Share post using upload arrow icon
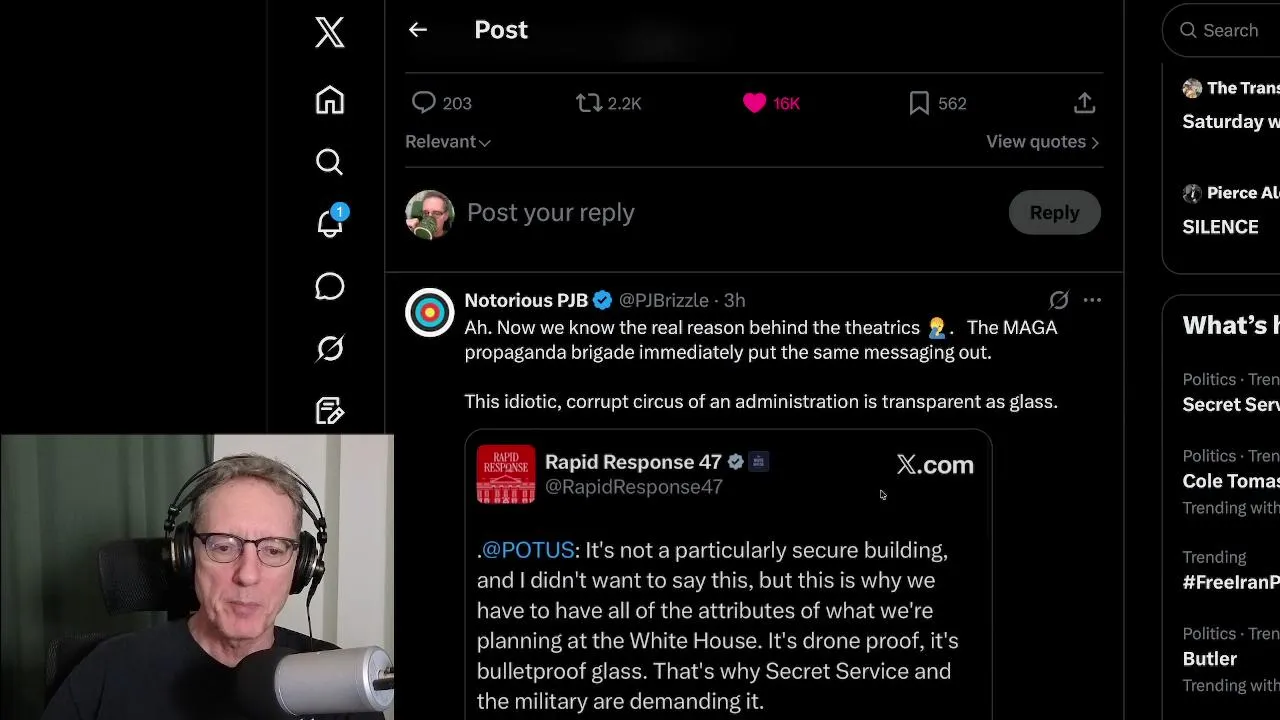This screenshot has width=1280, height=720. (x=1084, y=103)
